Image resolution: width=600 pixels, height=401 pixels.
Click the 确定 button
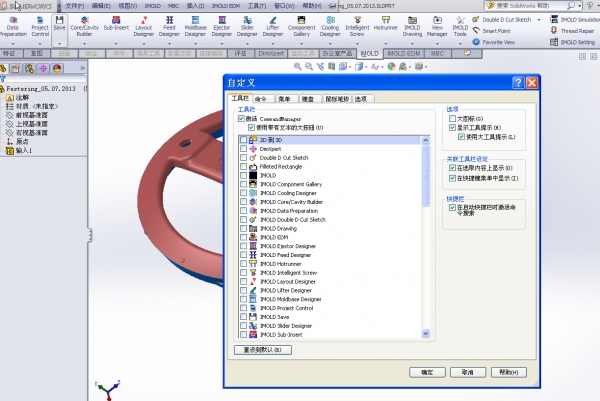[x=427, y=372]
